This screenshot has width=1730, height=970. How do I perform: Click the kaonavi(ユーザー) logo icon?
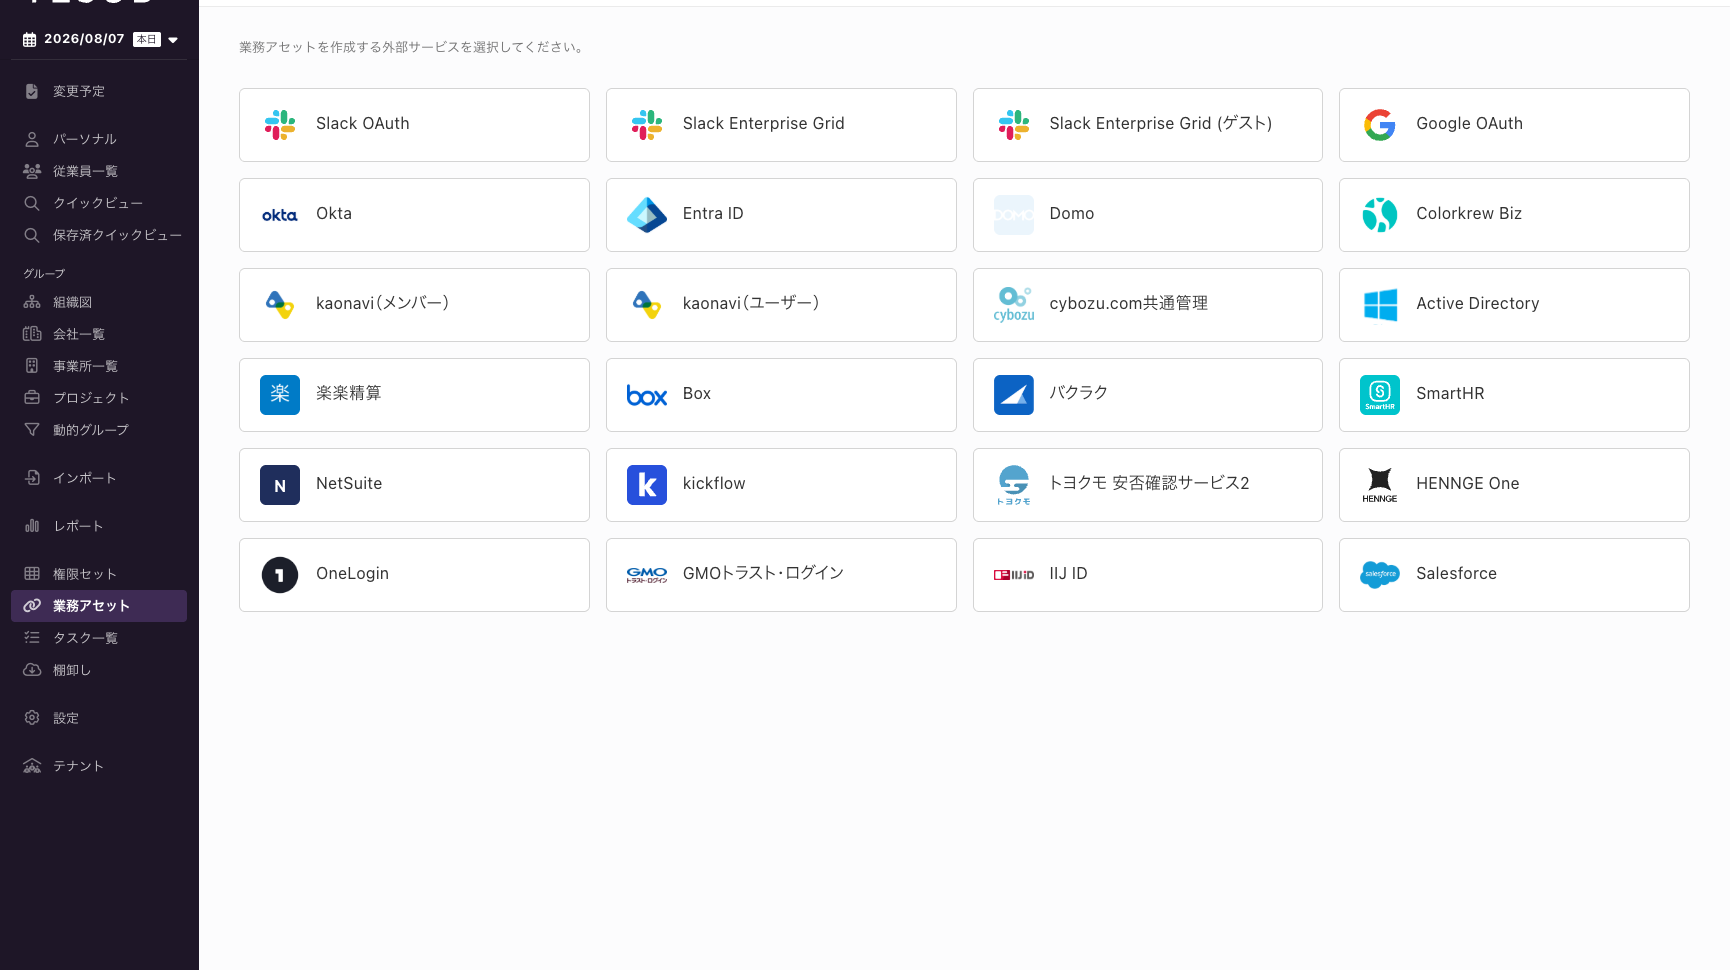click(647, 305)
